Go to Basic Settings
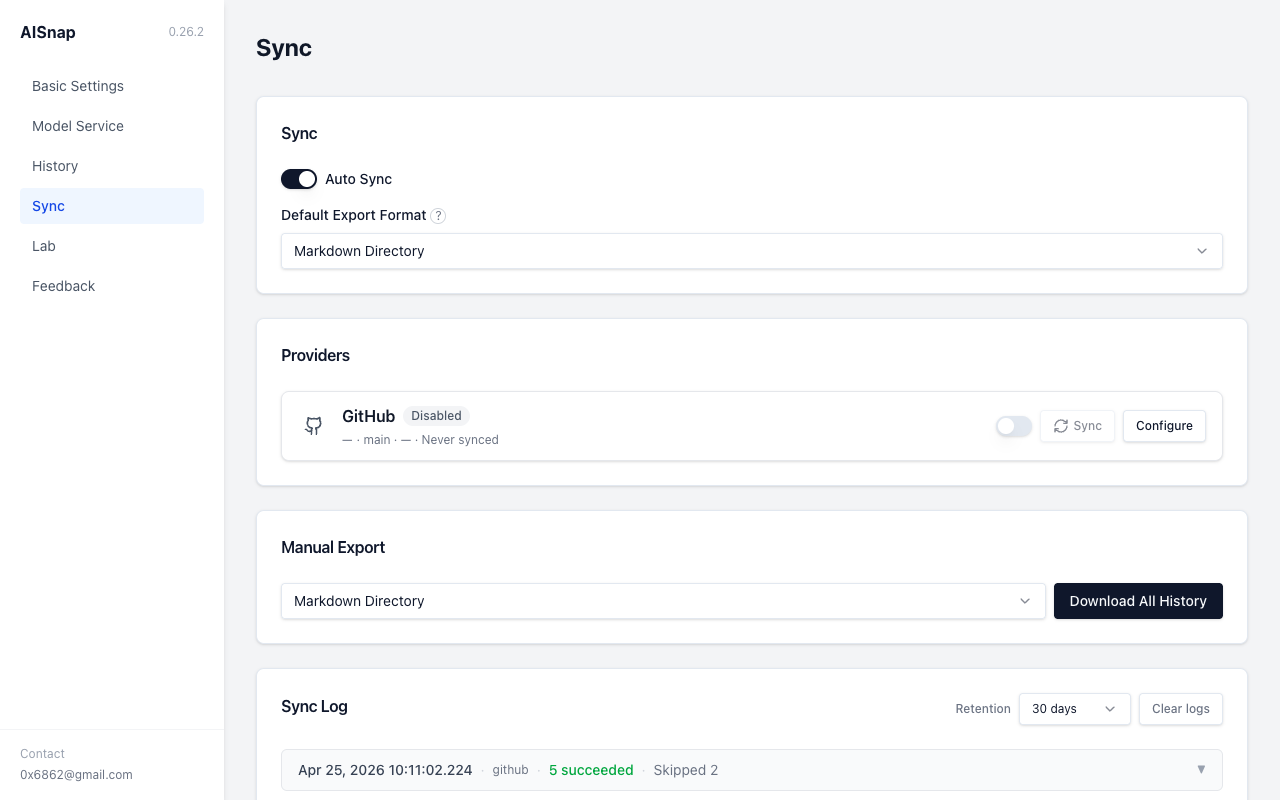1280x800 pixels. (x=112, y=86)
